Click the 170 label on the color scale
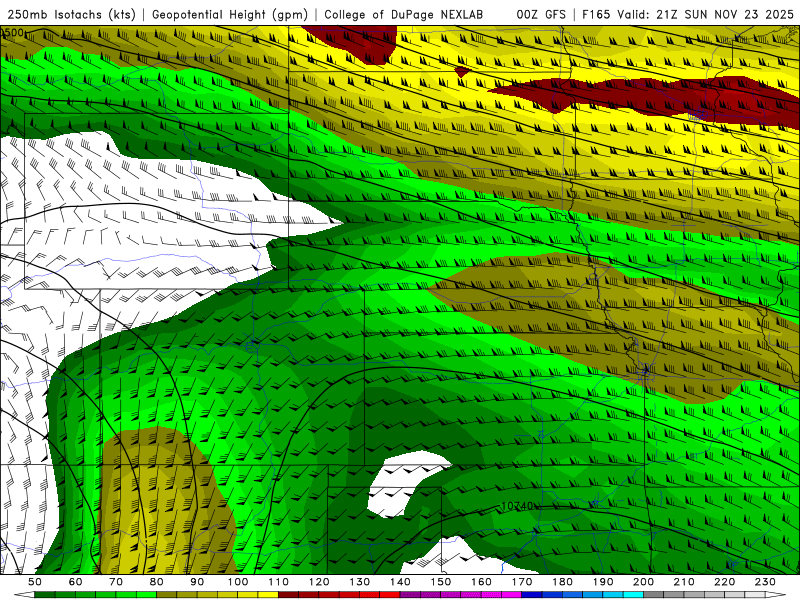Image resolution: width=800 pixels, height=600 pixels. pos(522,582)
